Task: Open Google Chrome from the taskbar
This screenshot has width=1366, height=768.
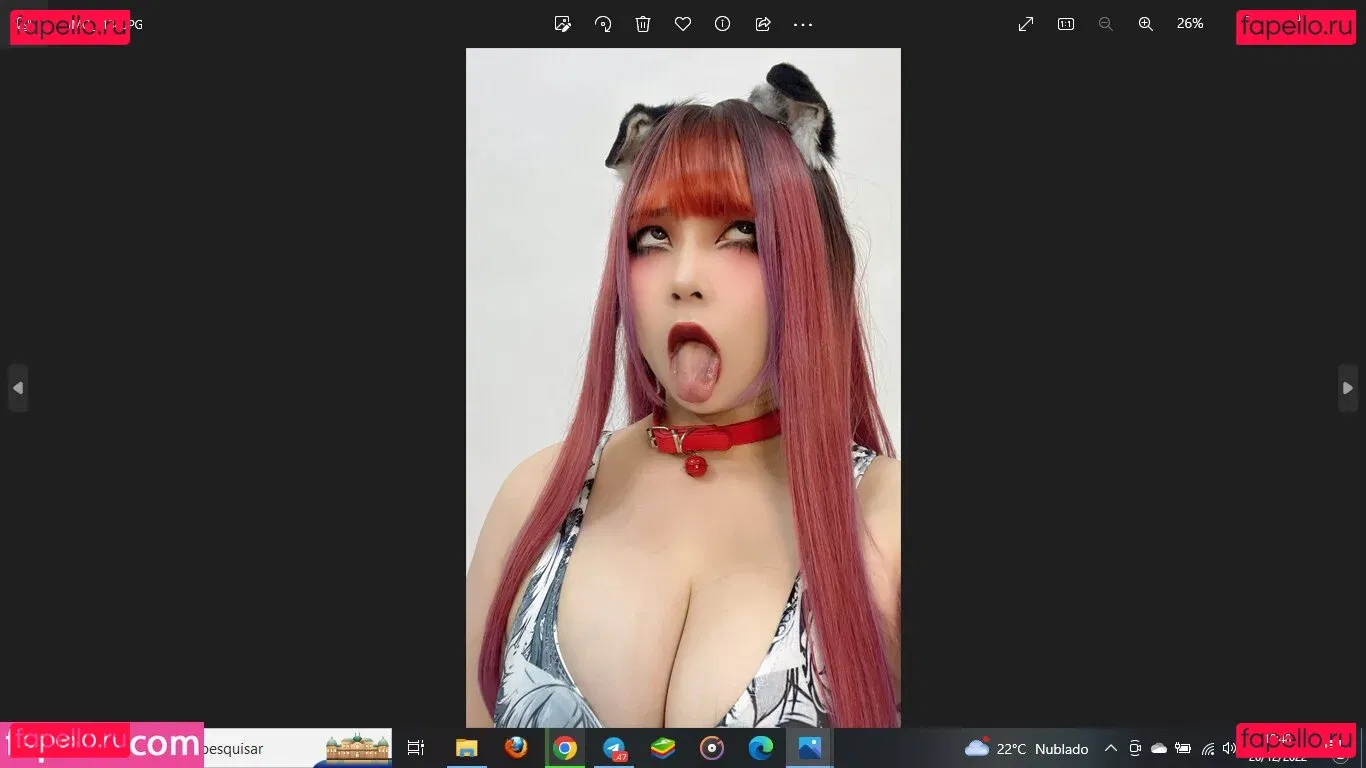Action: tap(564, 748)
